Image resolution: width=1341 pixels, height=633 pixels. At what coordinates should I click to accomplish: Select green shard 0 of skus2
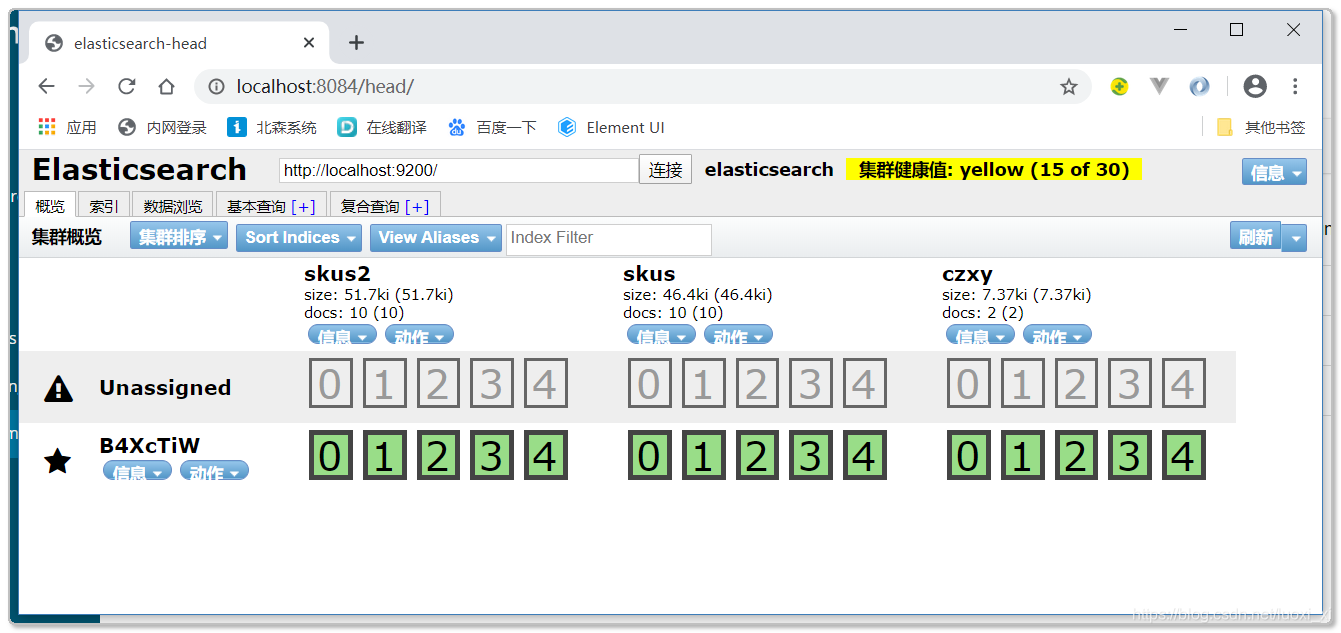tap(331, 456)
